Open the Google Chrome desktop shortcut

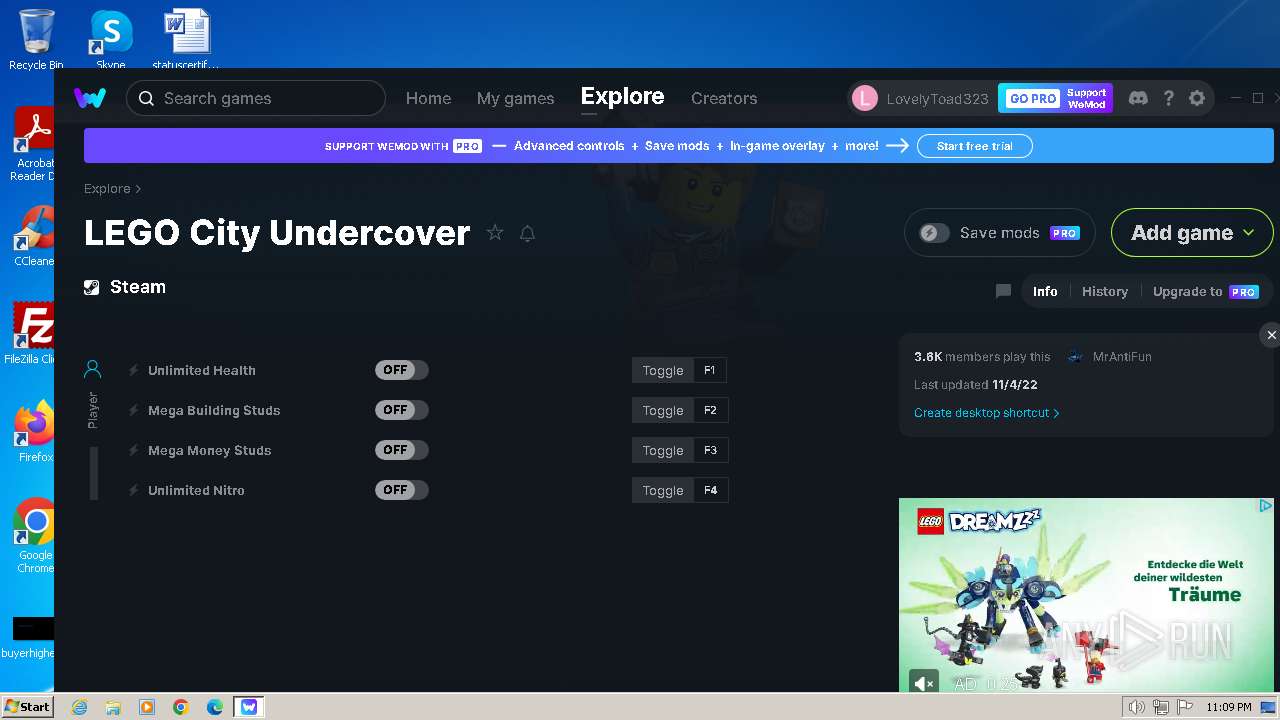pyautogui.click(x=36, y=536)
